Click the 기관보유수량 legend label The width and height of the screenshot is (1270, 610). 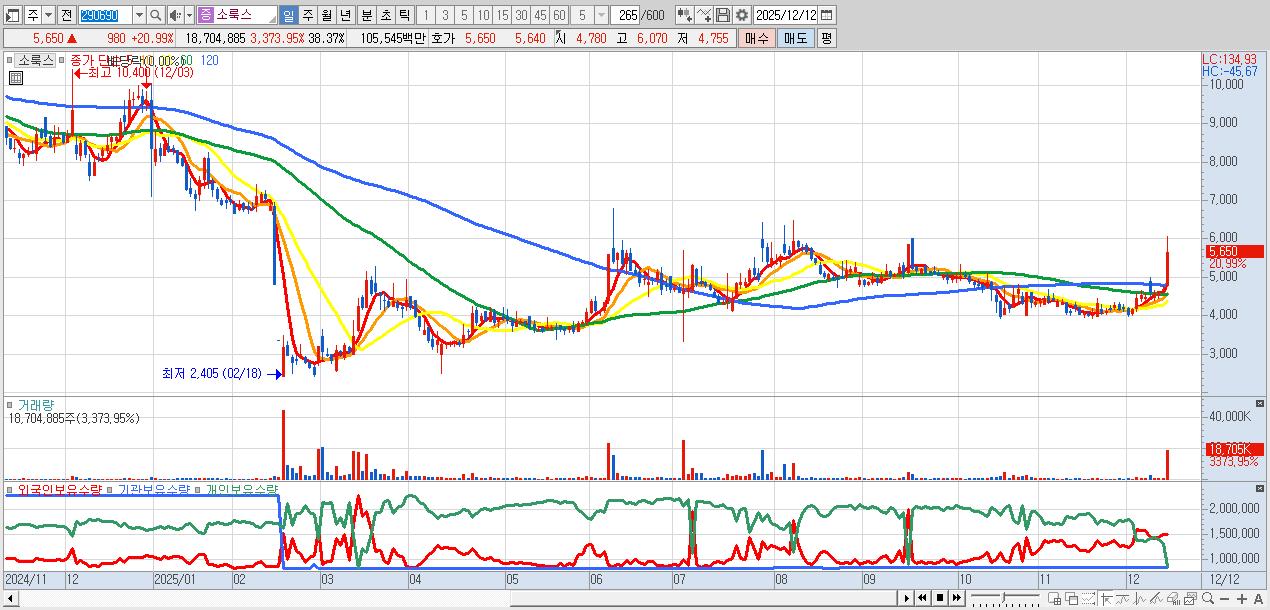point(154,490)
